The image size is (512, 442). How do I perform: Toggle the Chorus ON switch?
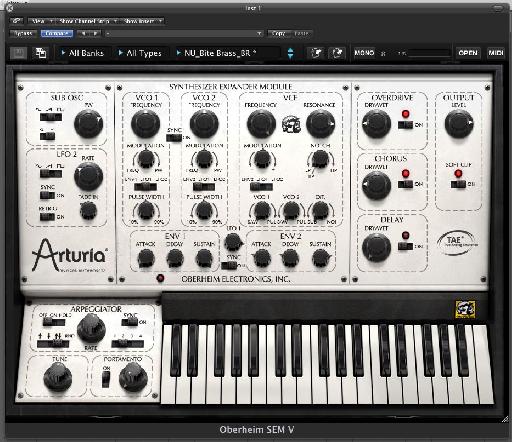click(405, 184)
